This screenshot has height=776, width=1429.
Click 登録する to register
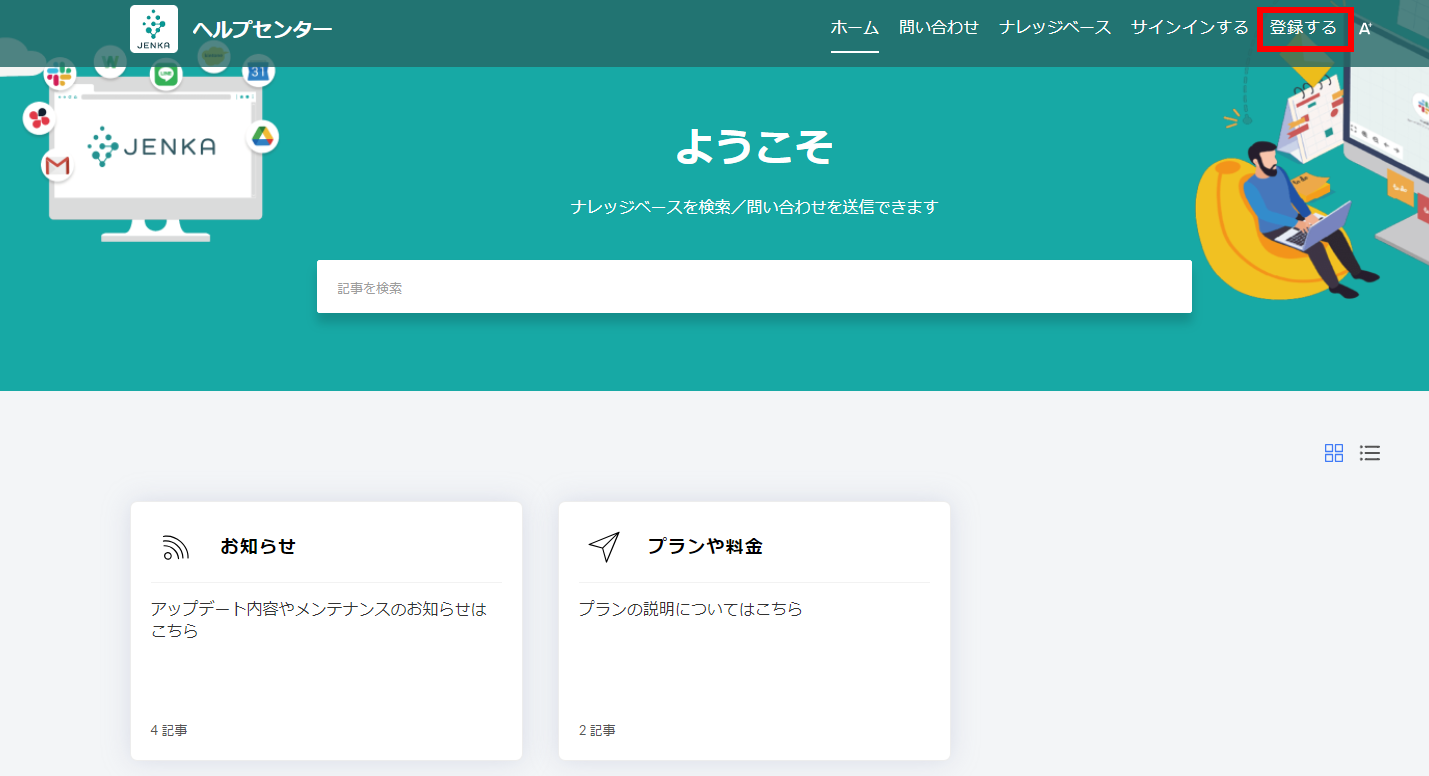[x=1303, y=28]
